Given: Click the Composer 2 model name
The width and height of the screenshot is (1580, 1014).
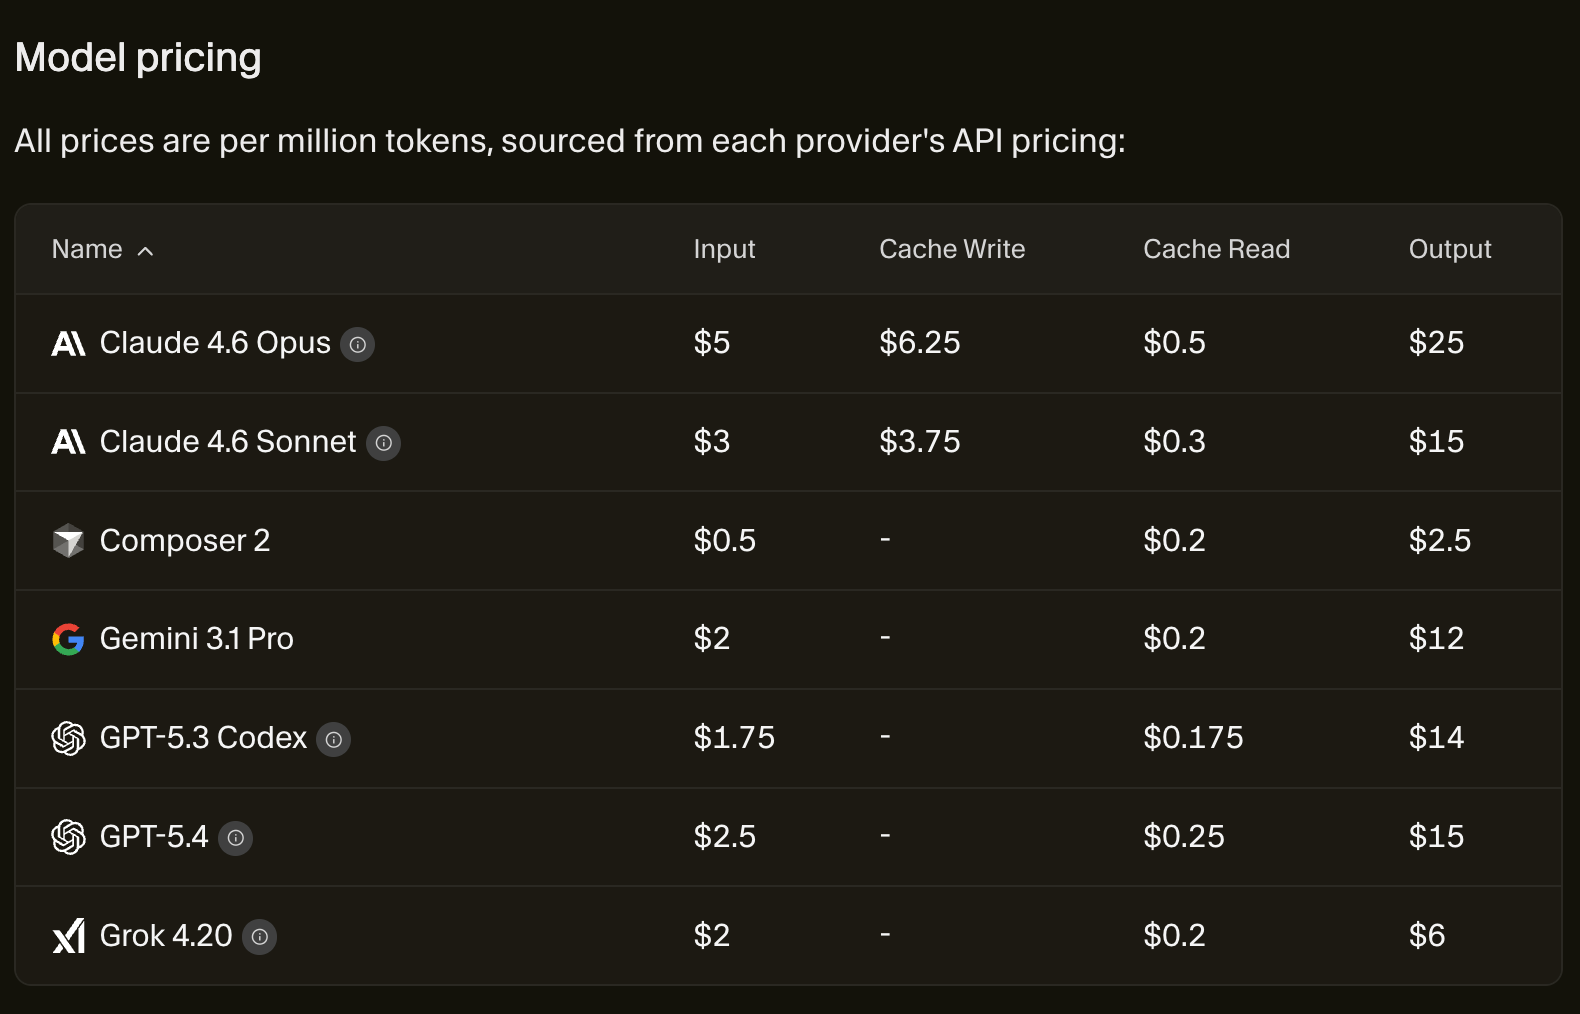Looking at the screenshot, I should pyautogui.click(x=185, y=541).
